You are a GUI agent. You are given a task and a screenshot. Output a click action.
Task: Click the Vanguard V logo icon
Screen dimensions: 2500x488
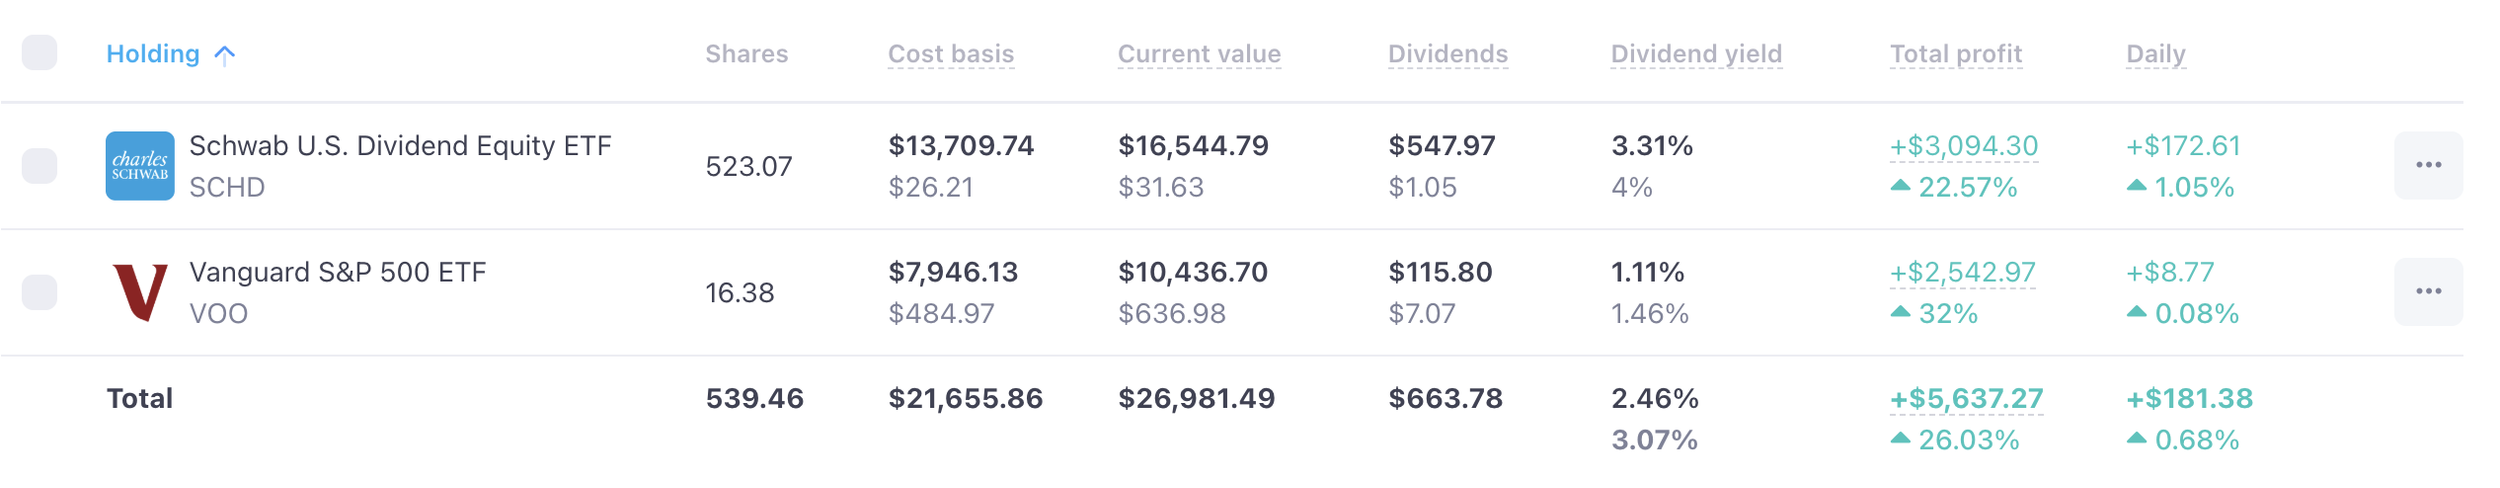[x=140, y=292]
